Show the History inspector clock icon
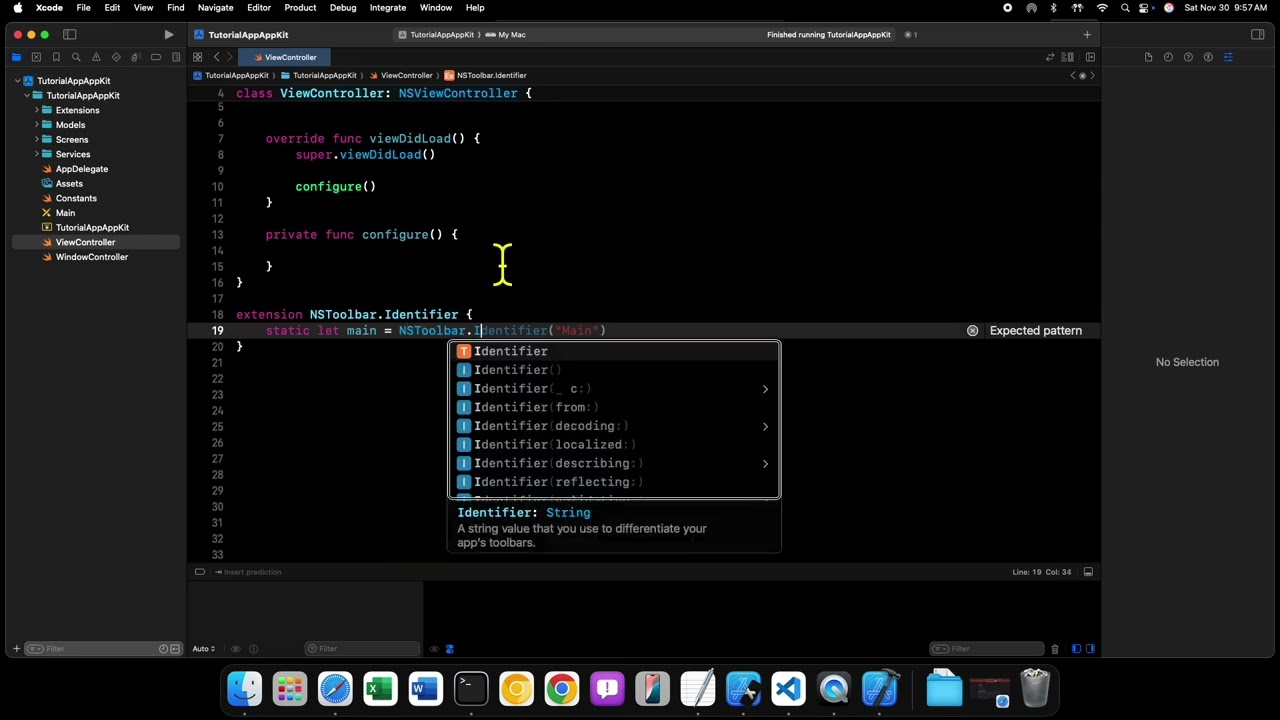Image resolution: width=1280 pixels, height=720 pixels. click(x=1168, y=57)
